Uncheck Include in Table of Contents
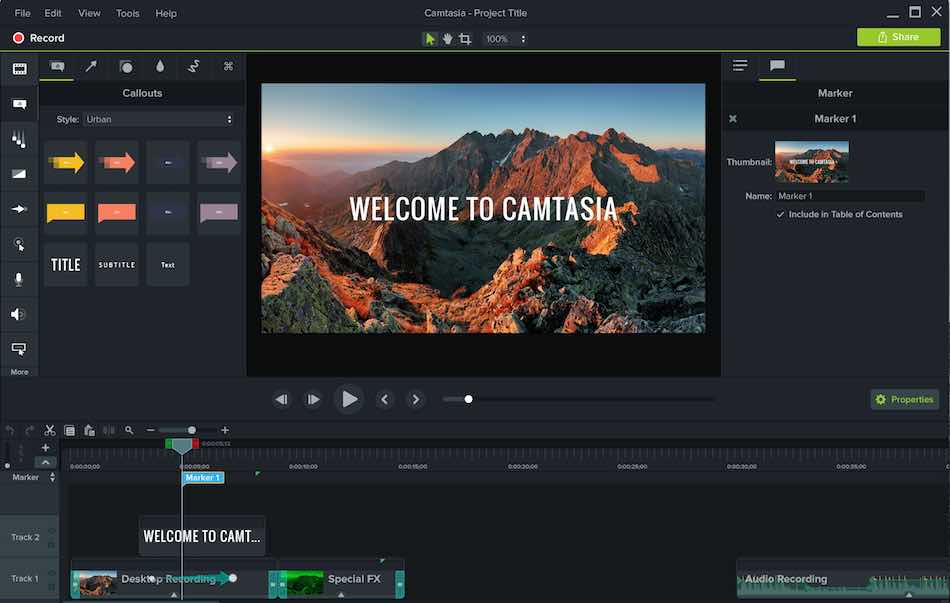Screen dimensions: 950x603 (x=780, y=215)
